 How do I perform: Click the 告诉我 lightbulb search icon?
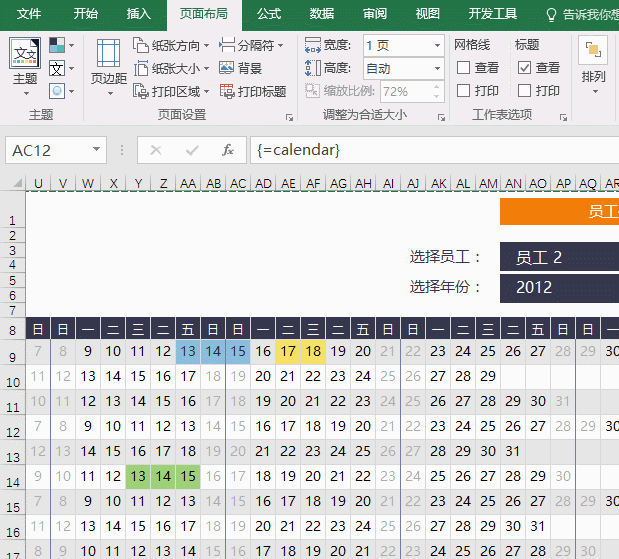[551, 15]
